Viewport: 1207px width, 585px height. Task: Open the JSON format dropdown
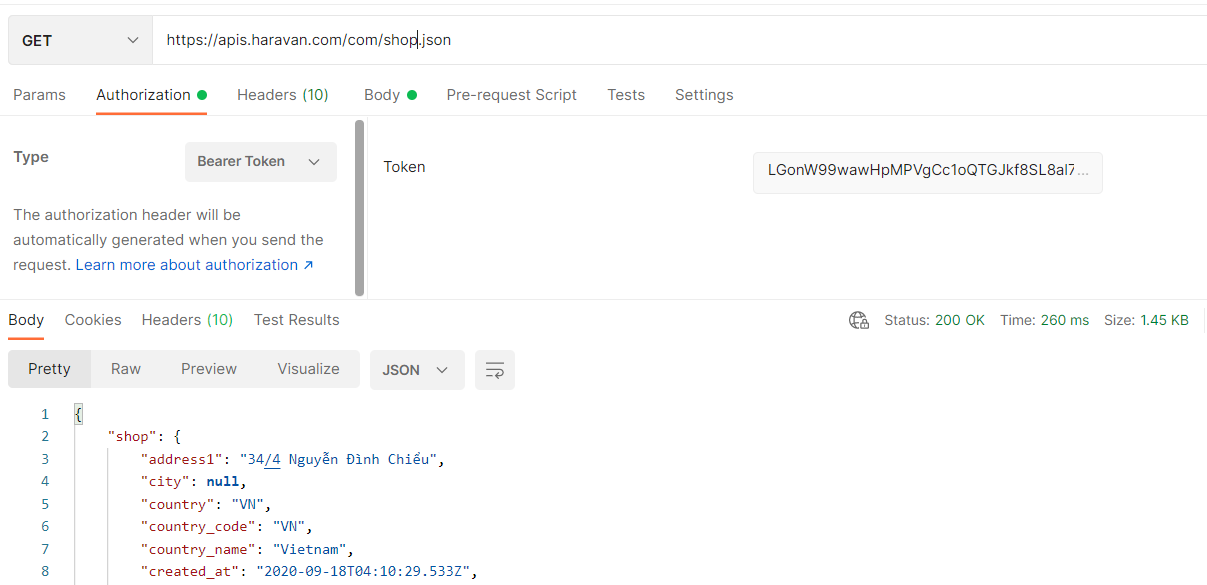(416, 370)
